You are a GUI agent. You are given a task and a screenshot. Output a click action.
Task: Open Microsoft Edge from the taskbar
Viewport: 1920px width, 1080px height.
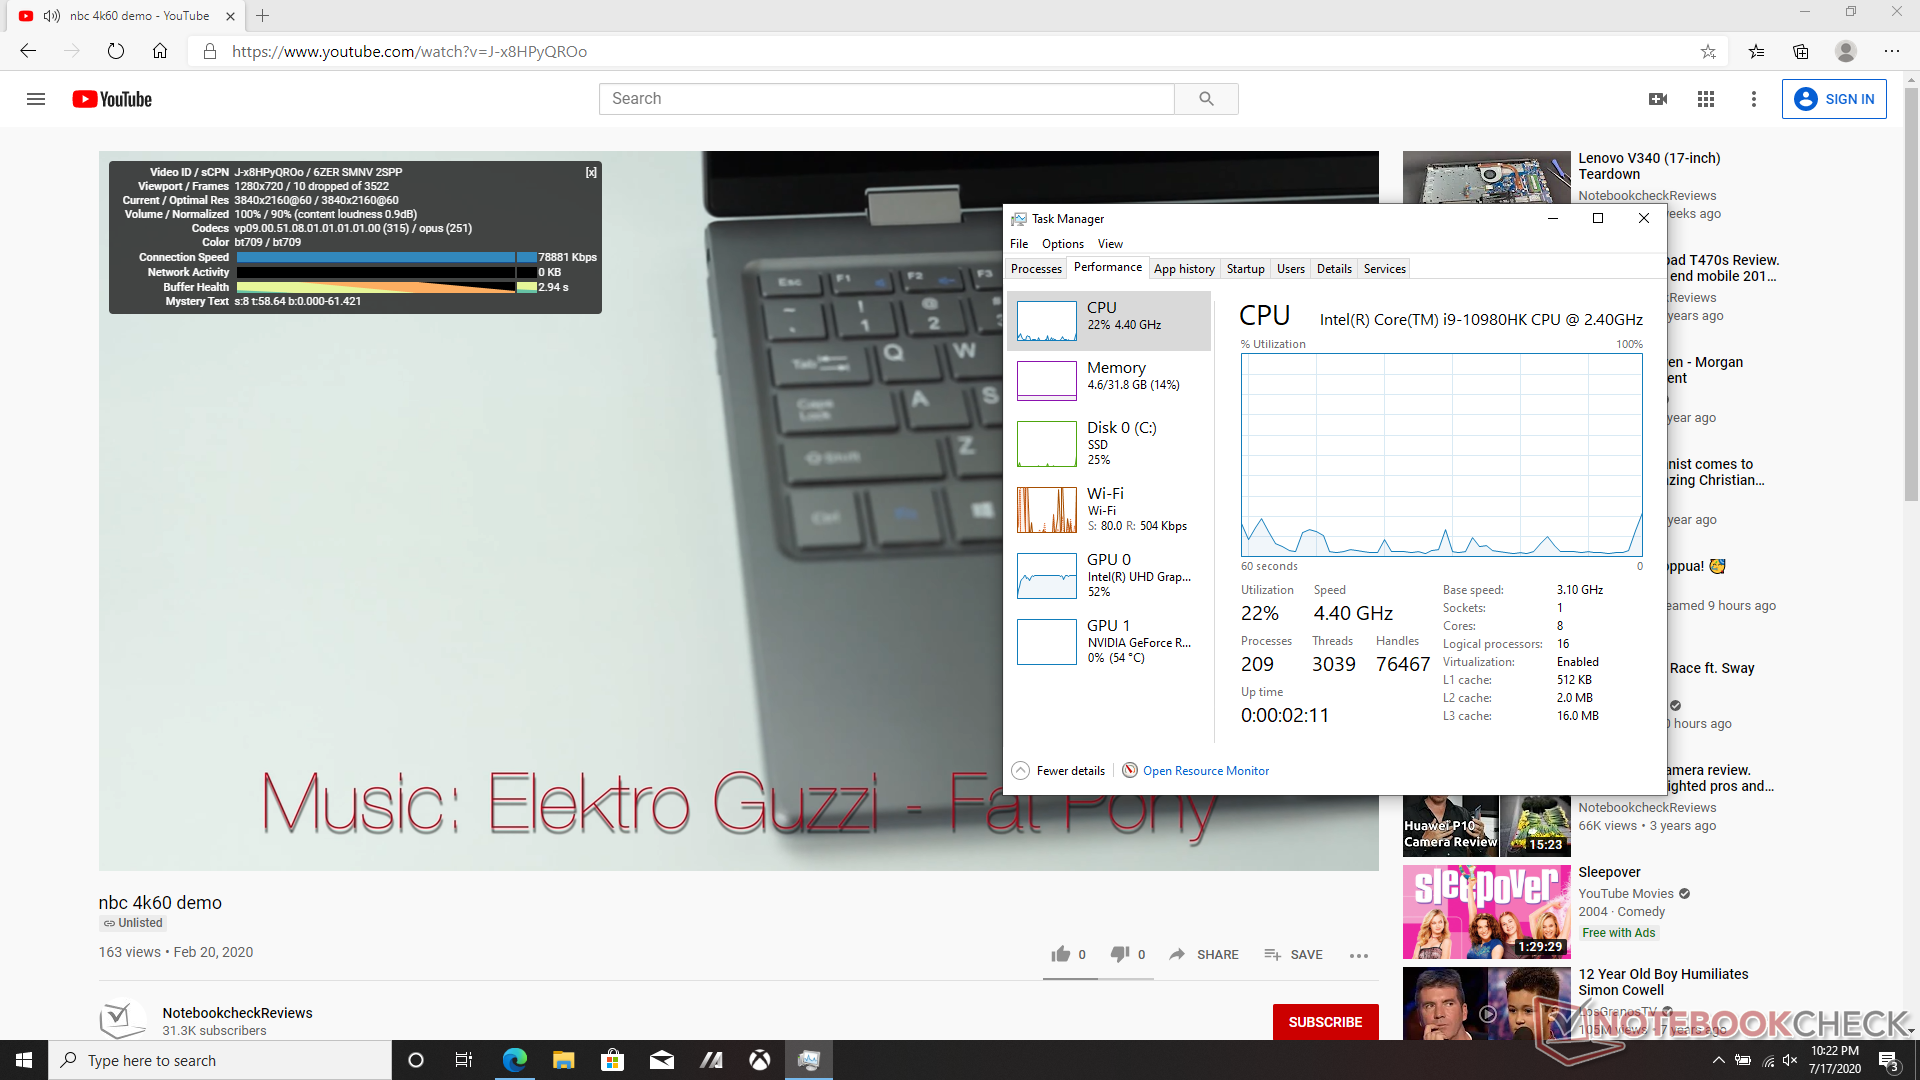click(515, 1060)
